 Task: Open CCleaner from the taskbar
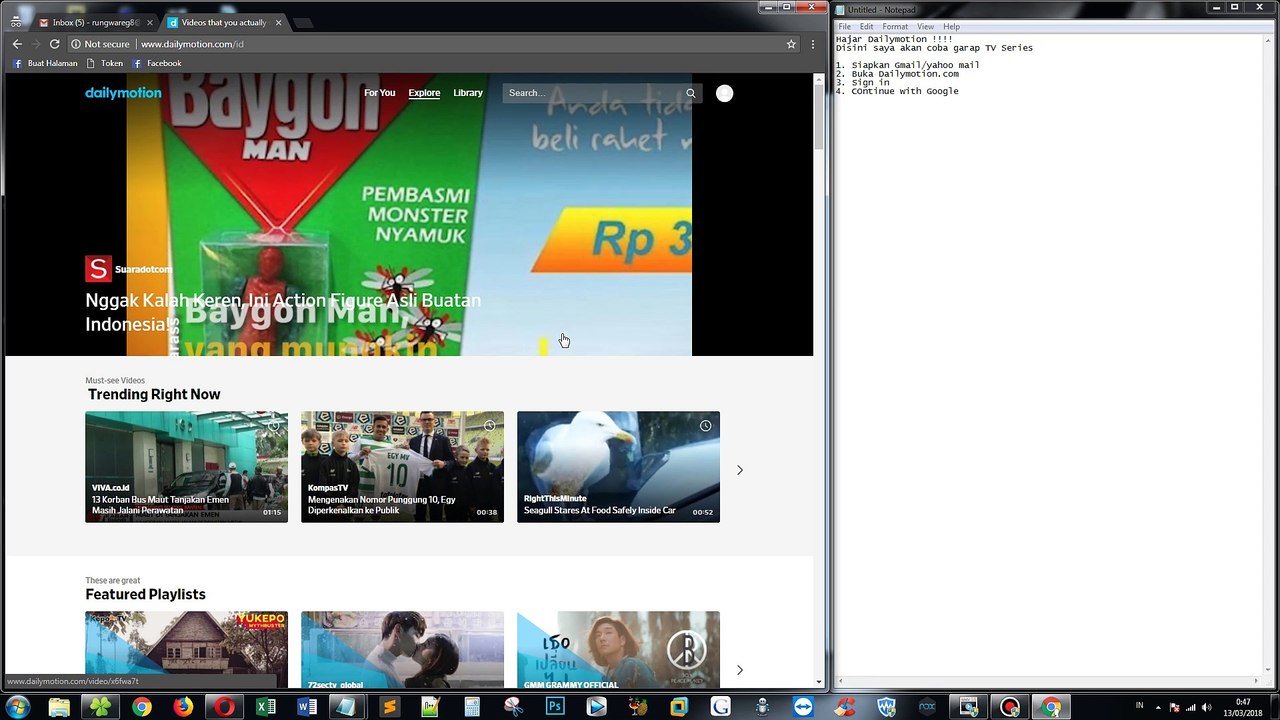tap(845, 707)
